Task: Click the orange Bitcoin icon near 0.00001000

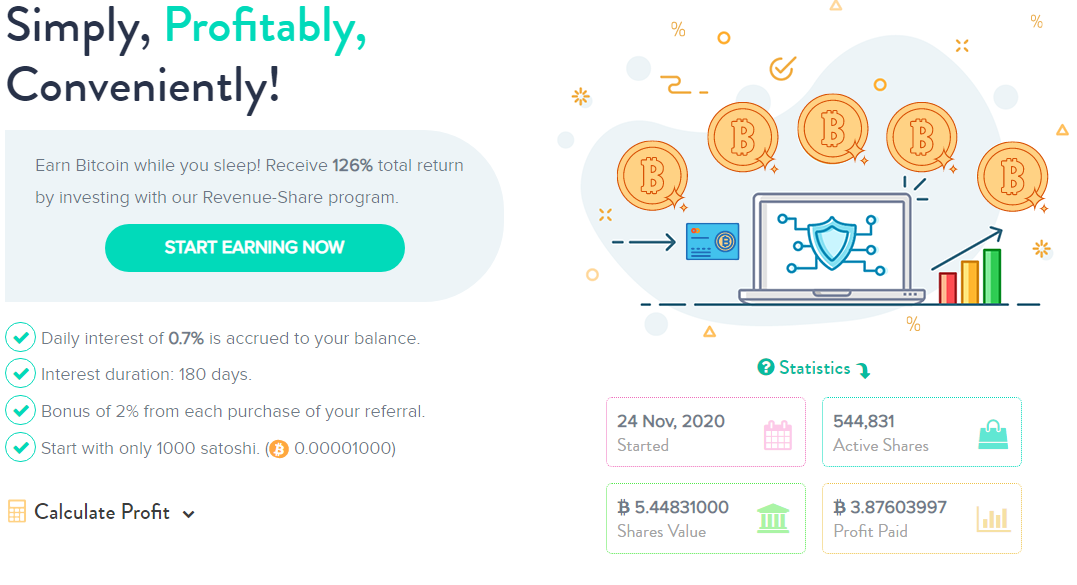Action: click(279, 449)
